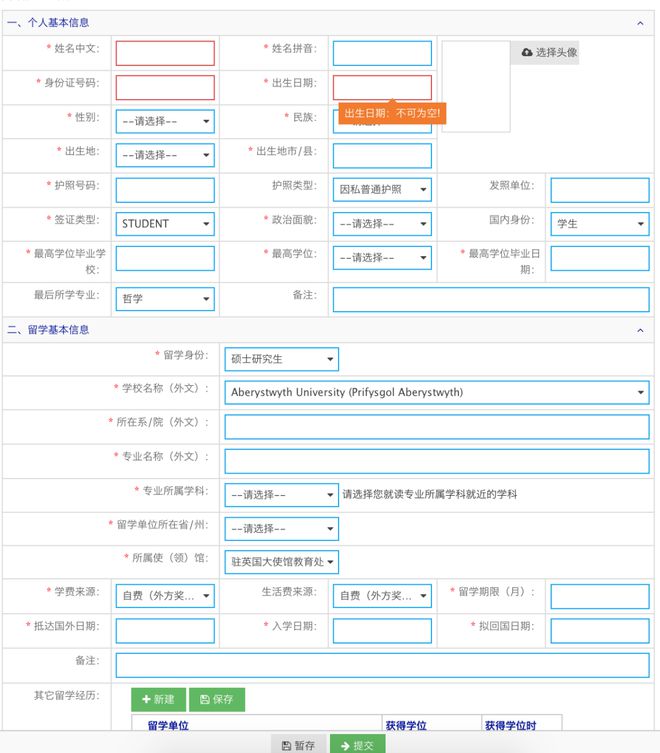
Task: Click the 最高学位毕业学校 input field
Action: [x=165, y=258]
